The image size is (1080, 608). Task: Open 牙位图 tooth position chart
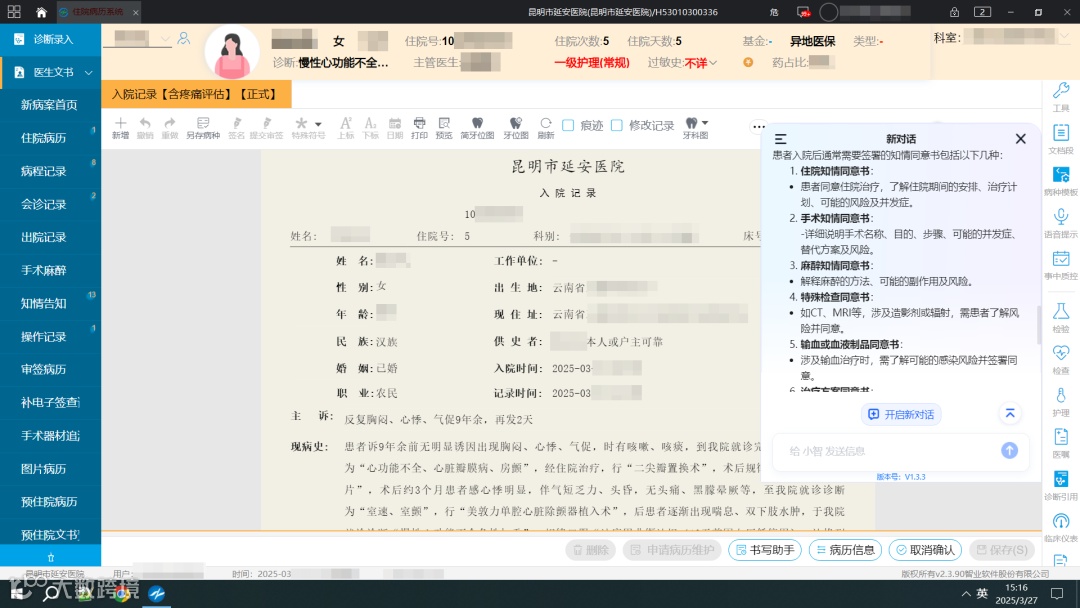515,123
